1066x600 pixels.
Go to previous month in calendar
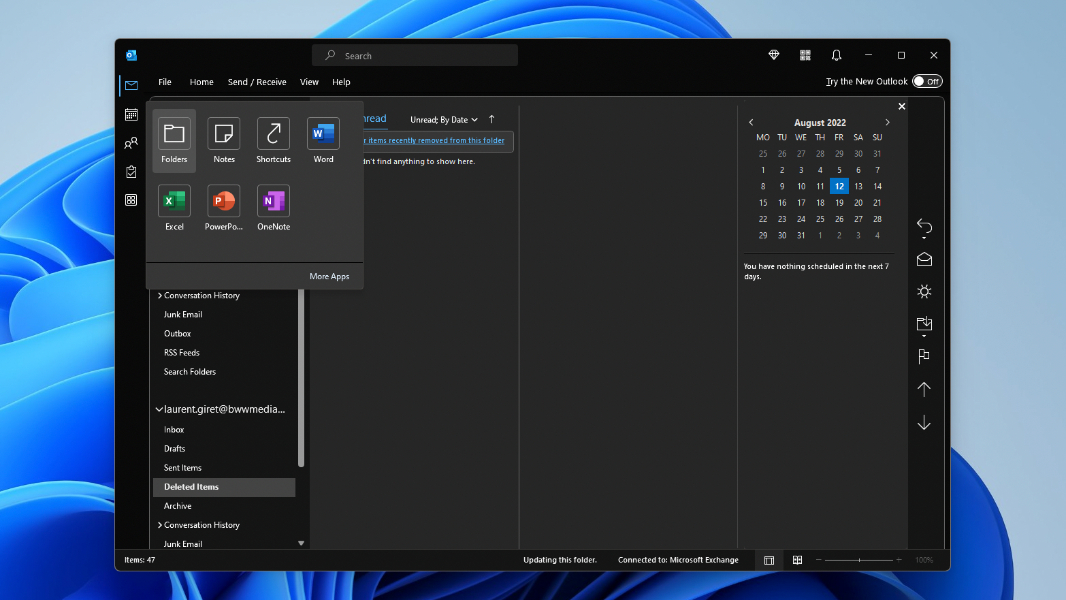click(x=751, y=122)
